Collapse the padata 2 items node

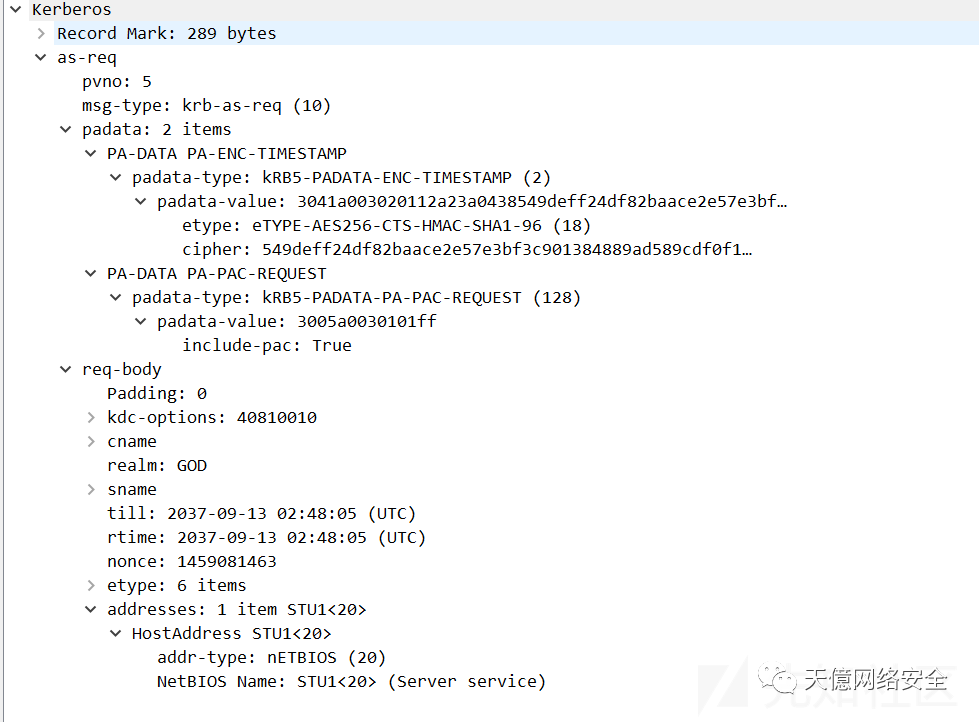(x=66, y=129)
